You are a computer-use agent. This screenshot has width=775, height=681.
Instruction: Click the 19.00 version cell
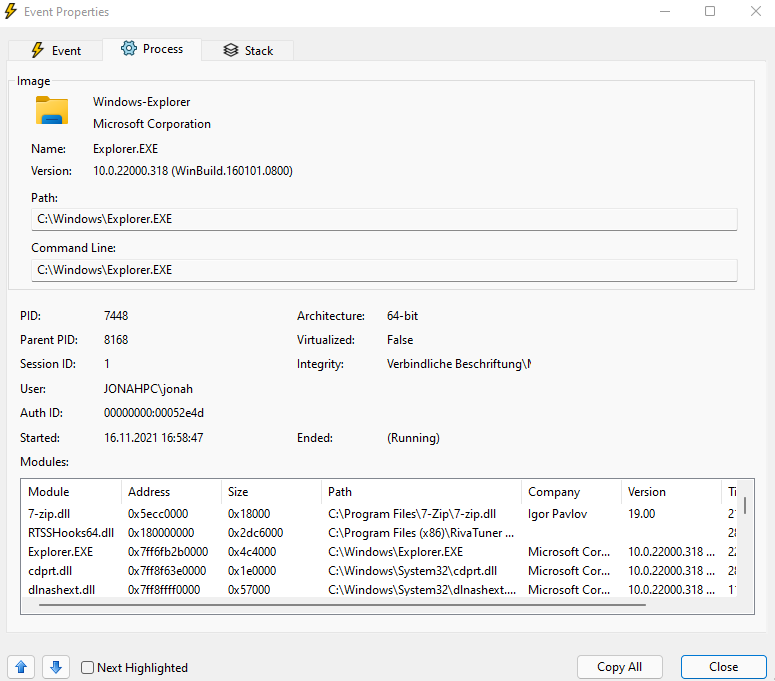[x=641, y=514]
